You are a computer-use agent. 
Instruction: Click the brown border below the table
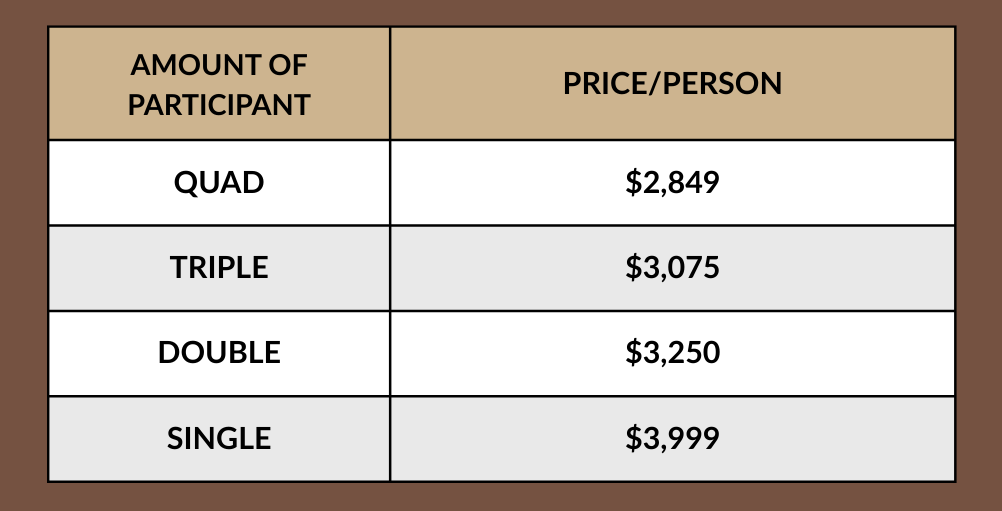point(500,497)
